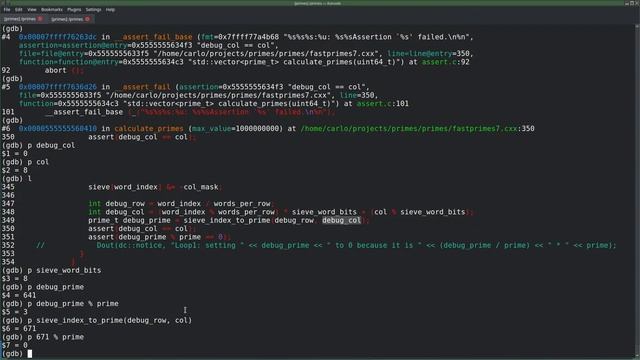
Task: Click the '$5 = 3' output line
Action: (x=15, y=312)
